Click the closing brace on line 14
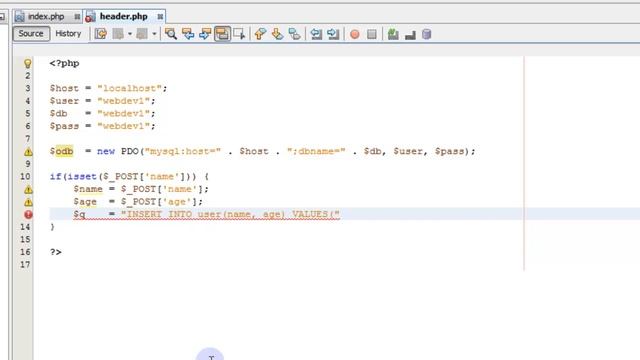 coord(52,227)
